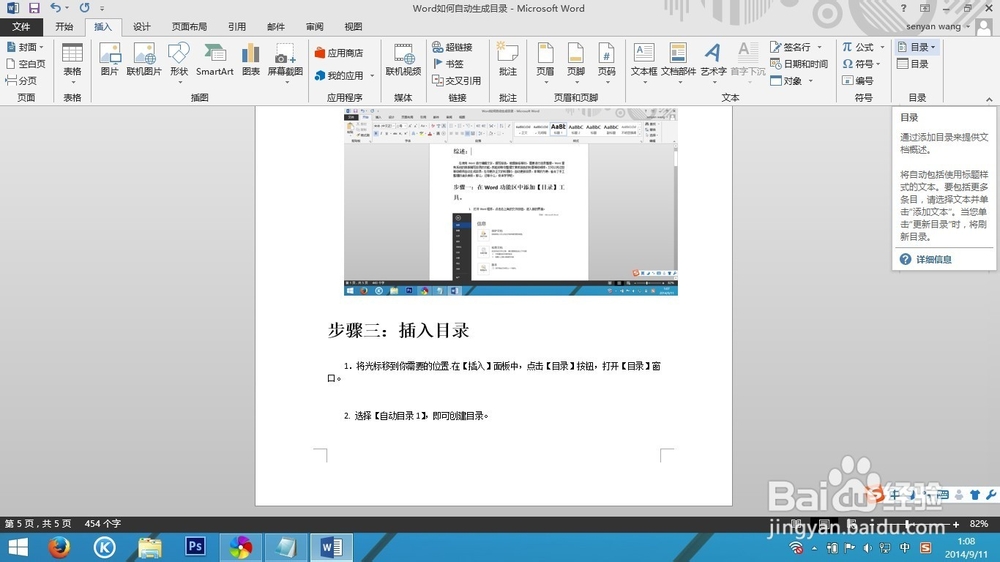
Task: Open Quick Parts (文档部件)
Action: 679,64
